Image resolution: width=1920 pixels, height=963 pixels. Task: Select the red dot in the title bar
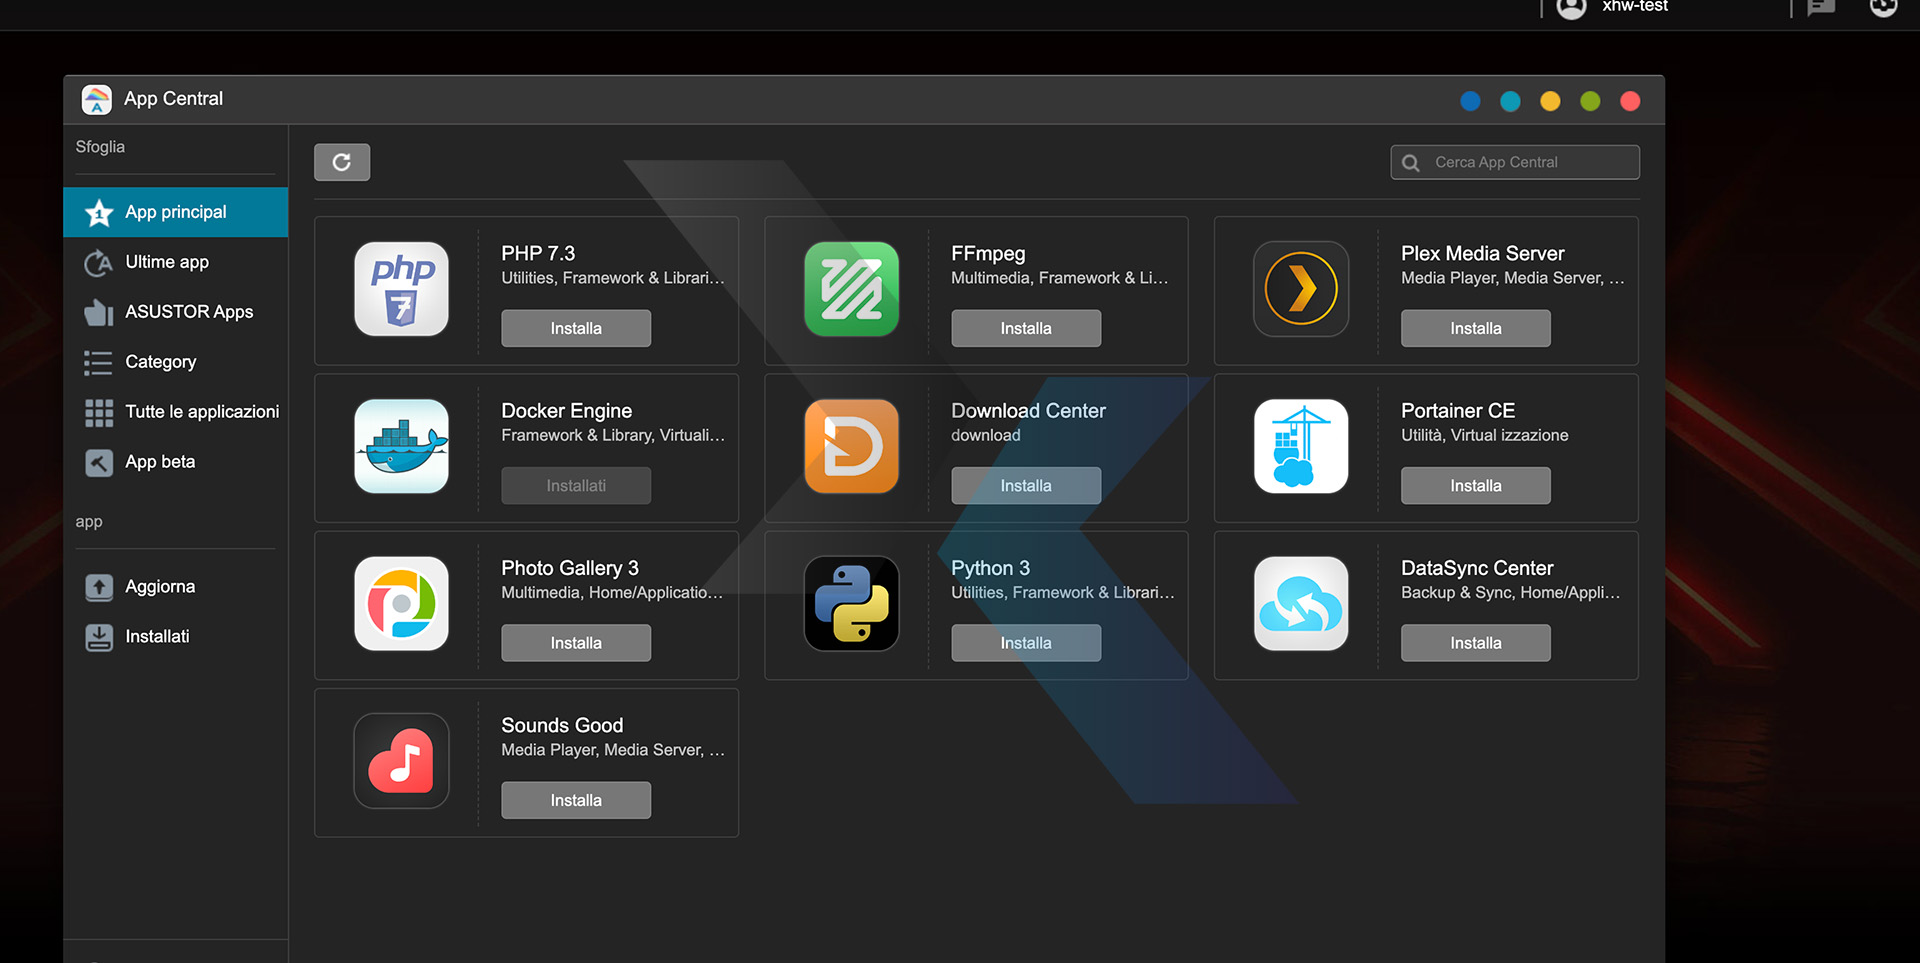click(1630, 100)
